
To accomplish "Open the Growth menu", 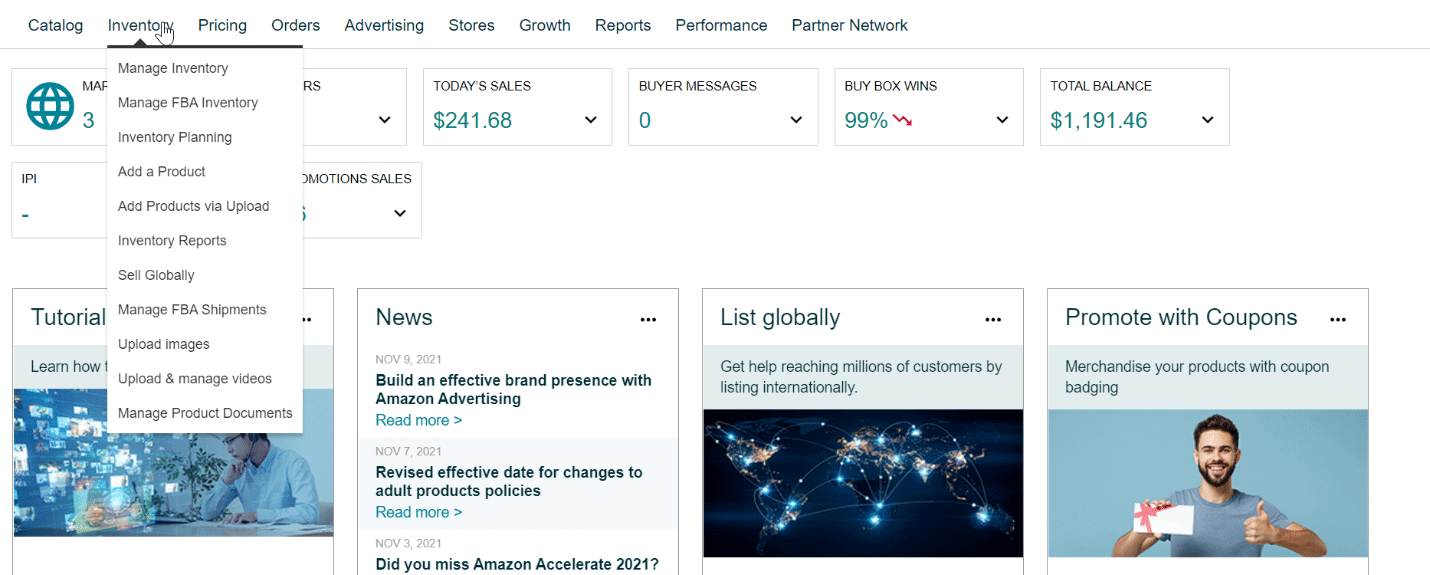I will [x=545, y=25].
